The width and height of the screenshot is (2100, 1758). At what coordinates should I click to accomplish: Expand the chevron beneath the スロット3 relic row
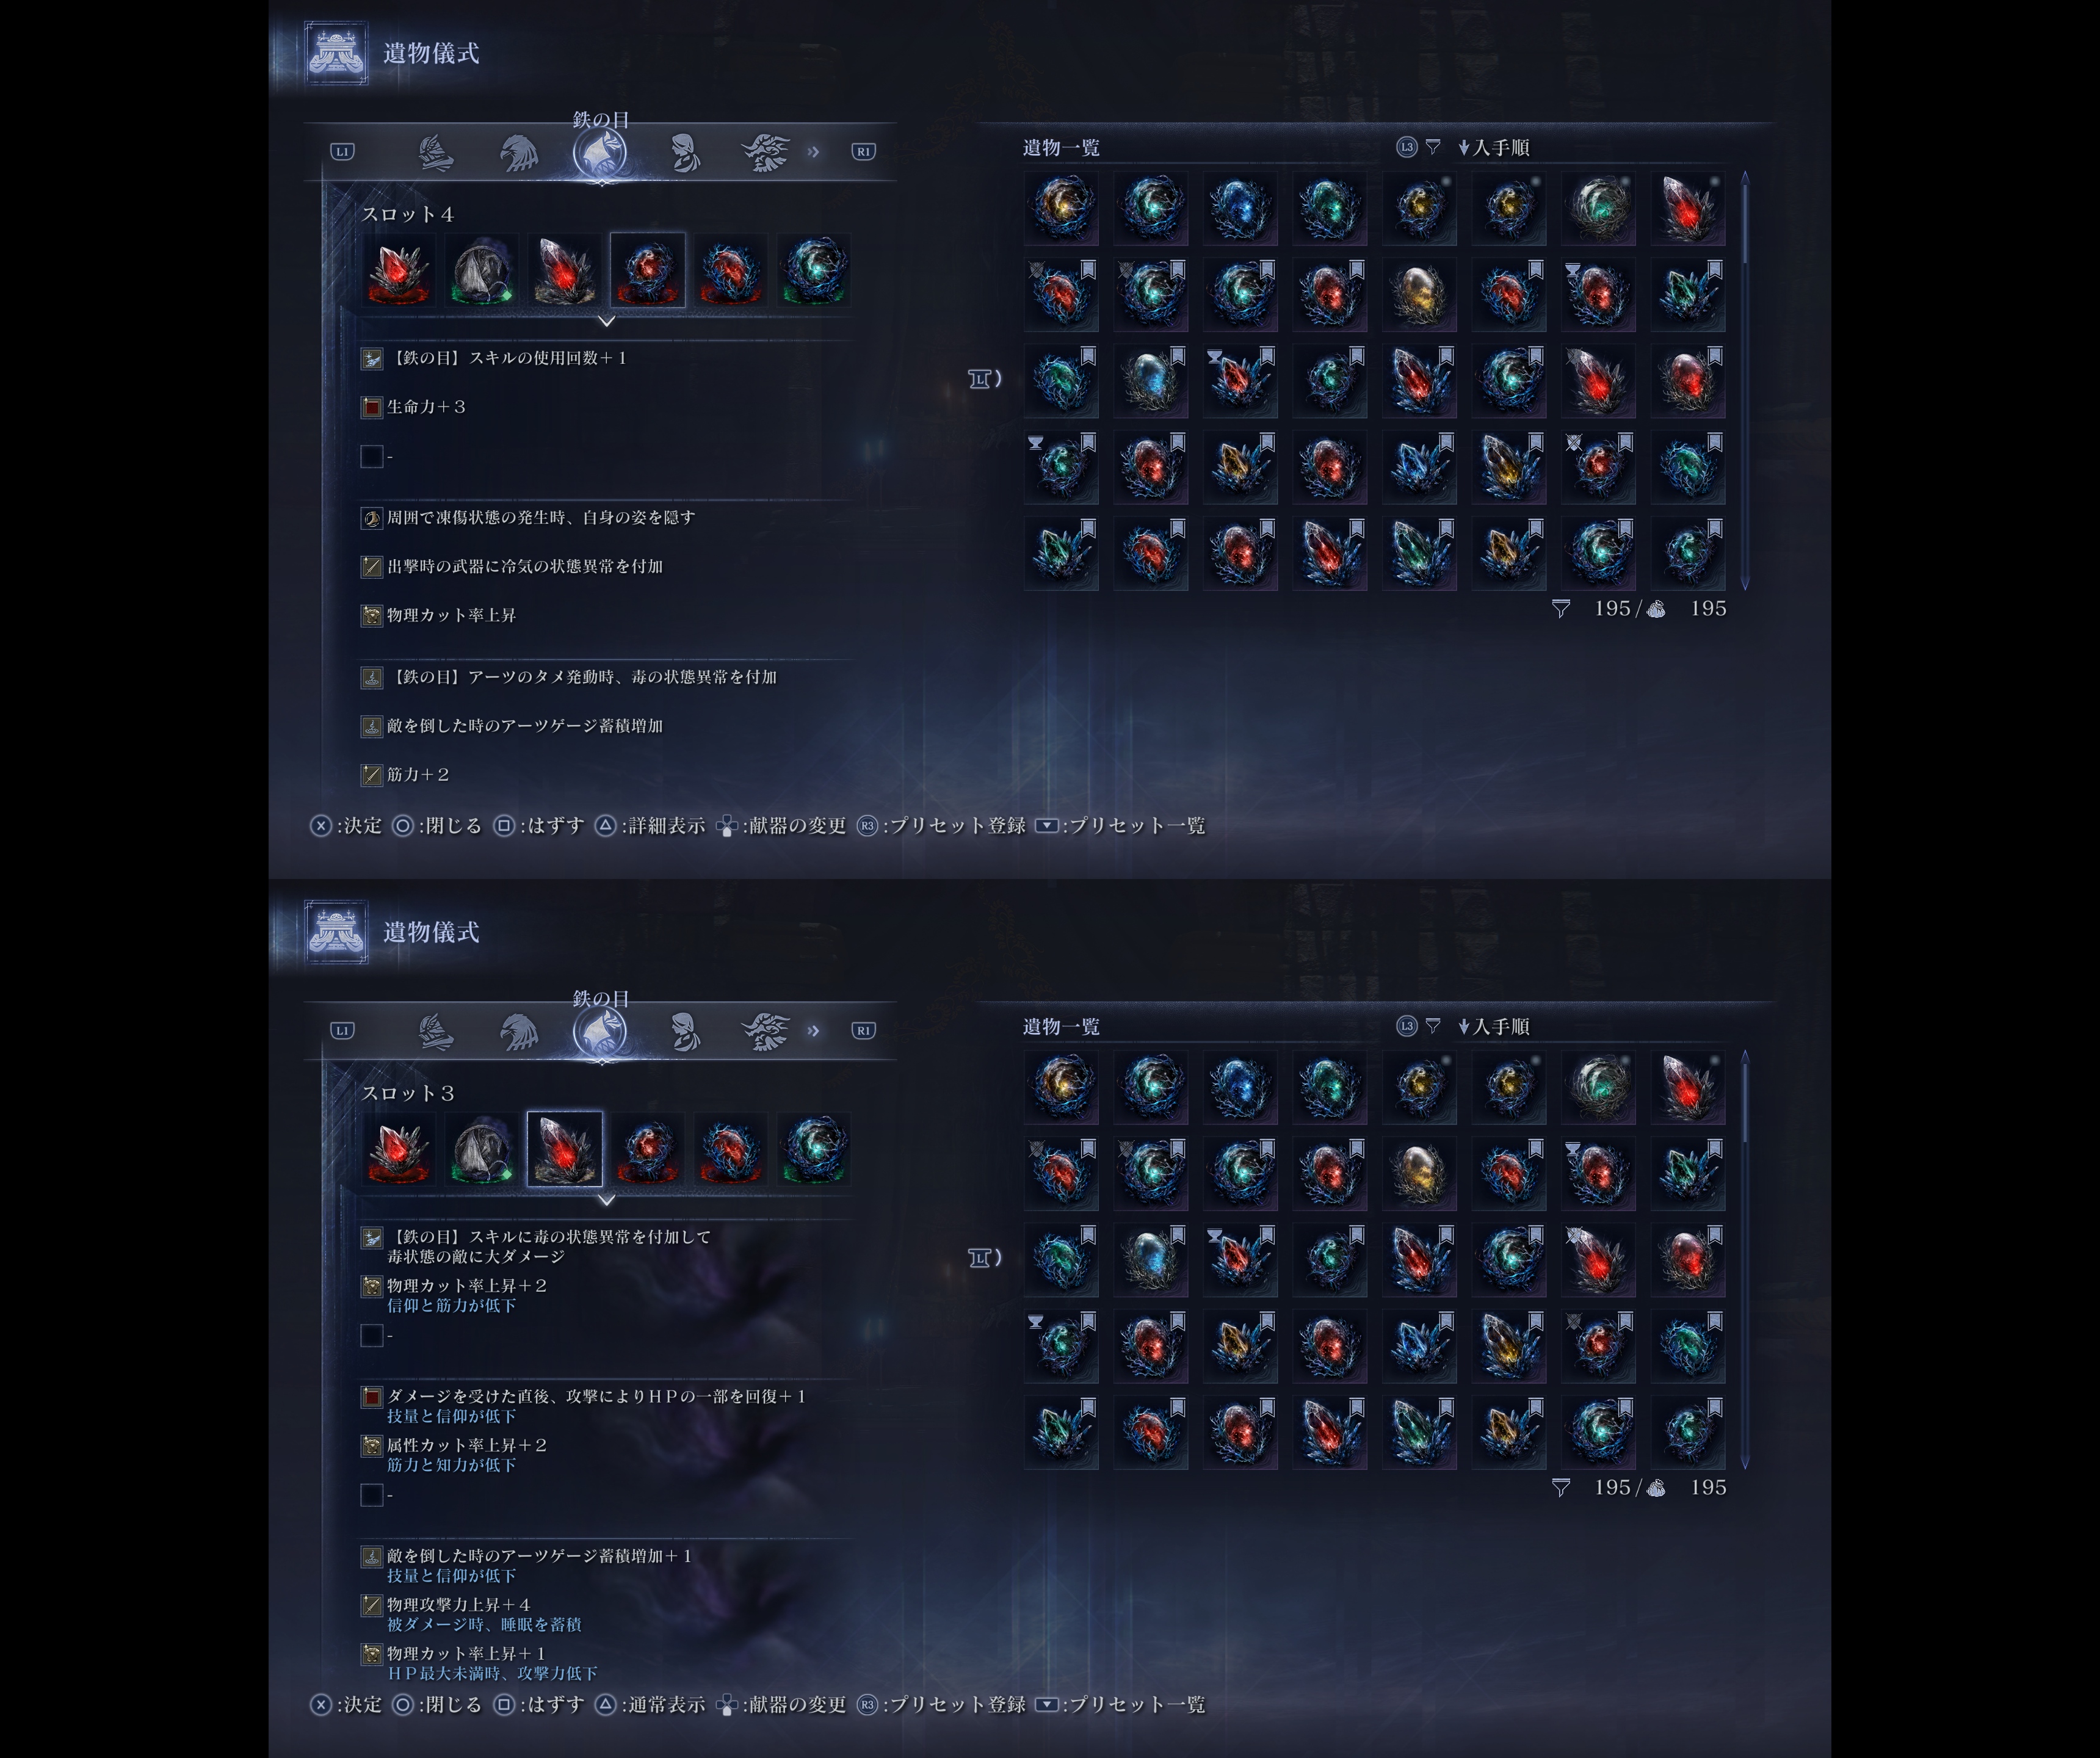(x=606, y=1200)
